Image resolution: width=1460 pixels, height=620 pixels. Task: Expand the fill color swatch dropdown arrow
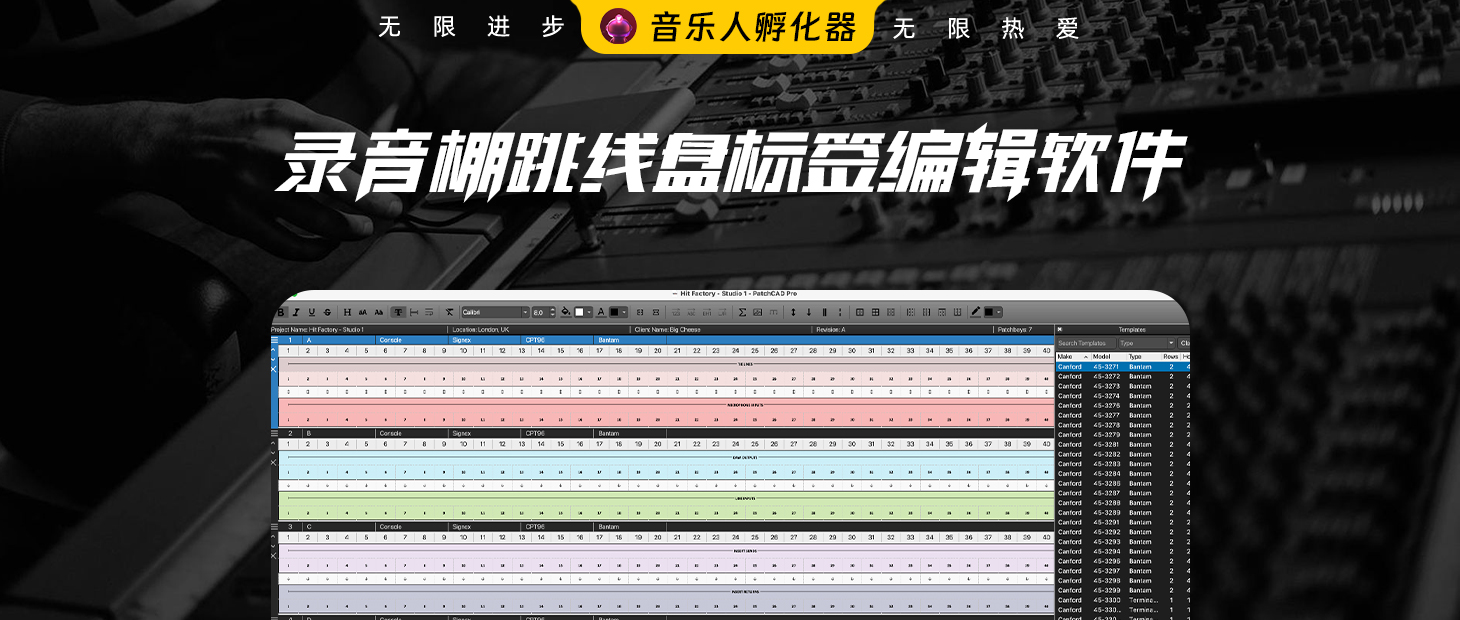coord(589,312)
